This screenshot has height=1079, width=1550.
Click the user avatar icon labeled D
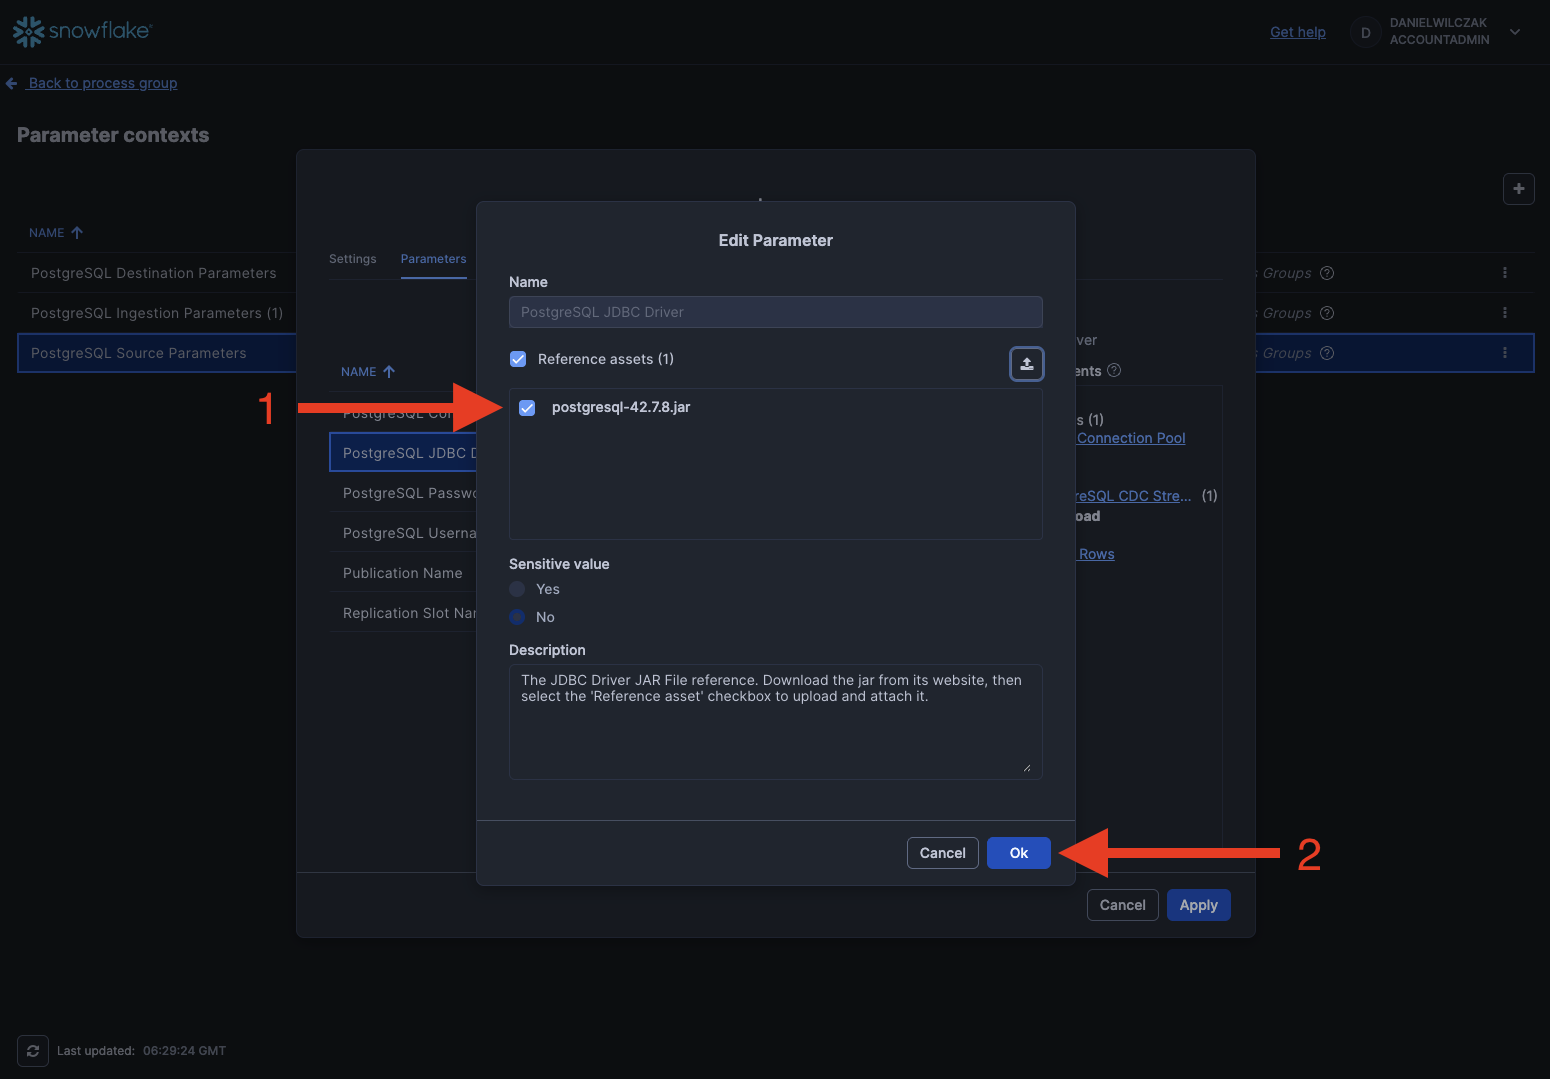click(x=1365, y=33)
